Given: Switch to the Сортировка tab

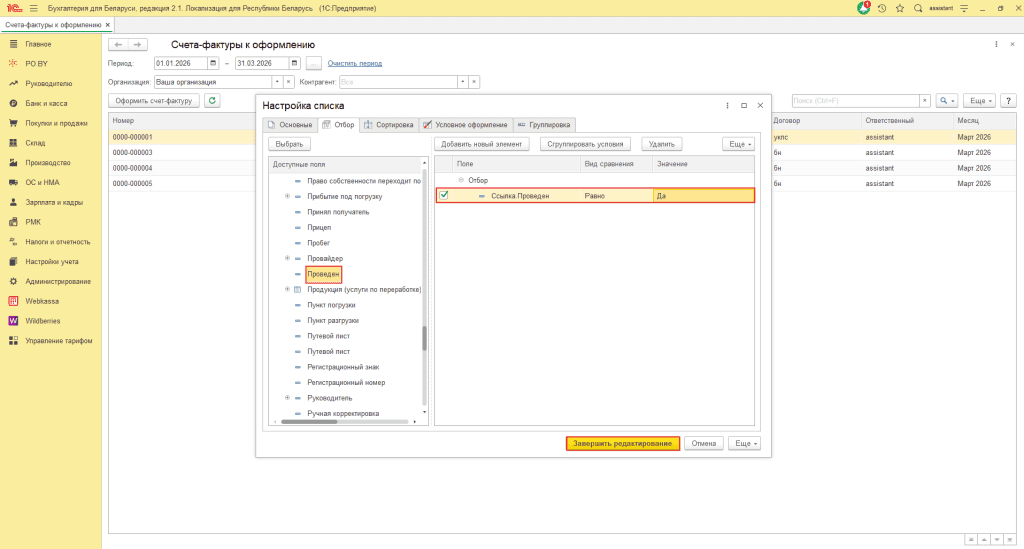Looking at the screenshot, I should coord(390,125).
